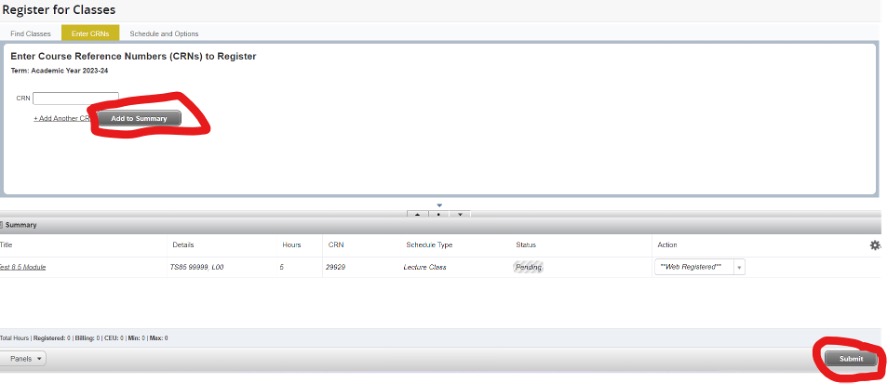The image size is (890, 385).
Task: Click the Status column header
Action: coord(526,245)
